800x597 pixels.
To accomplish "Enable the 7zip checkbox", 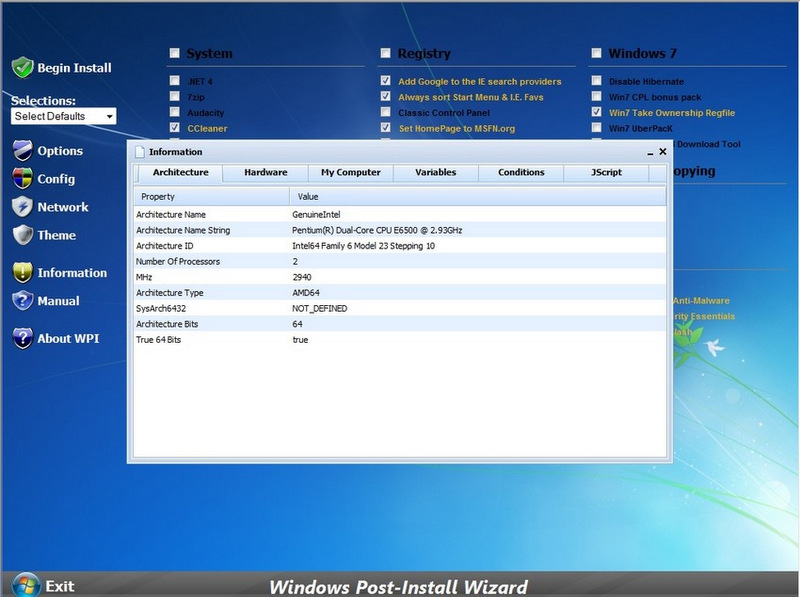I will [x=174, y=96].
